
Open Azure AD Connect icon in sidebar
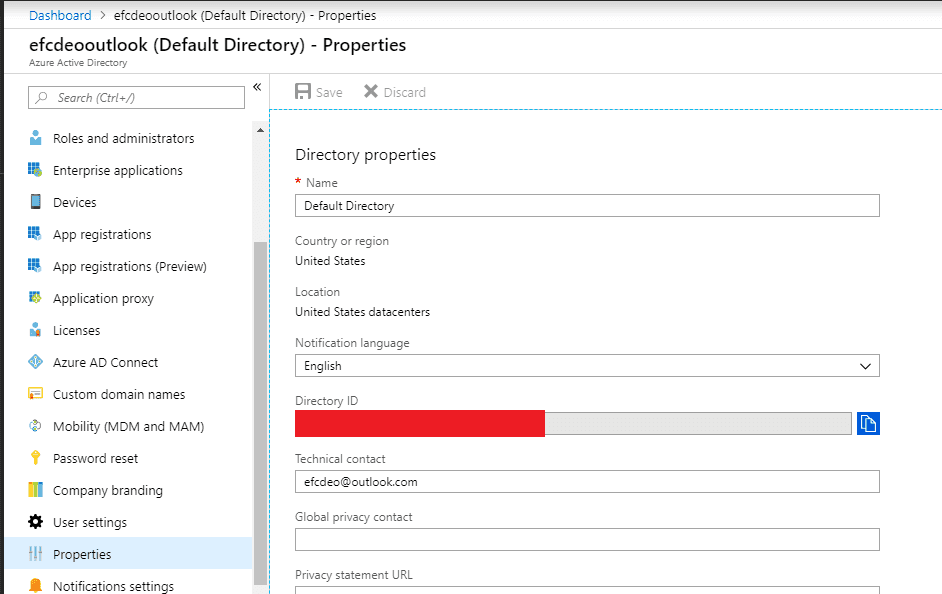(x=35, y=362)
